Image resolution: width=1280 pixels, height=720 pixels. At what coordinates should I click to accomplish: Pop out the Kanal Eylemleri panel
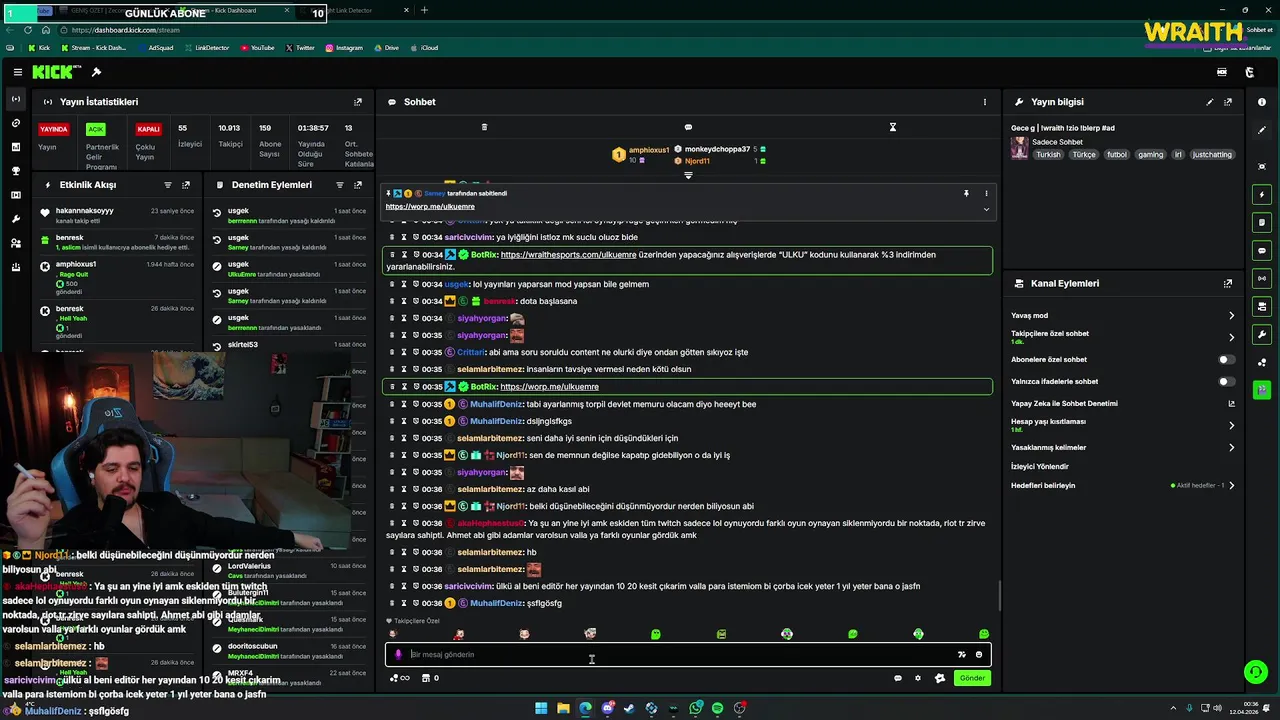[x=1228, y=284]
